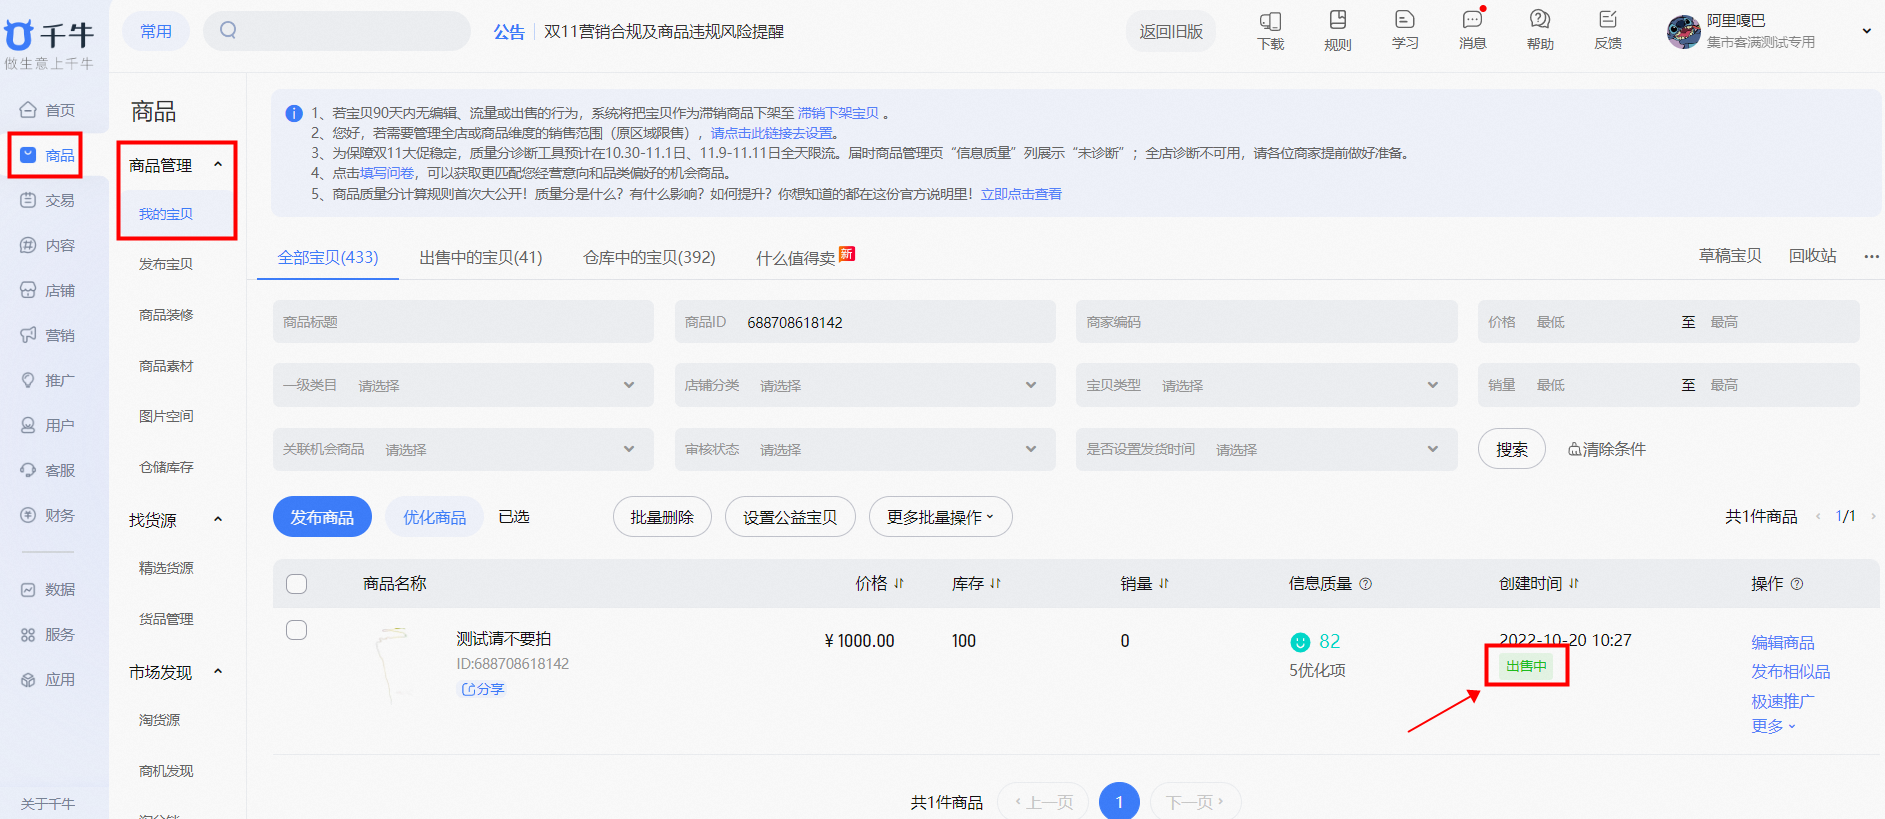Go to 首页 in the sidebar
Viewport: 1885px width, 819px height.
(48, 110)
